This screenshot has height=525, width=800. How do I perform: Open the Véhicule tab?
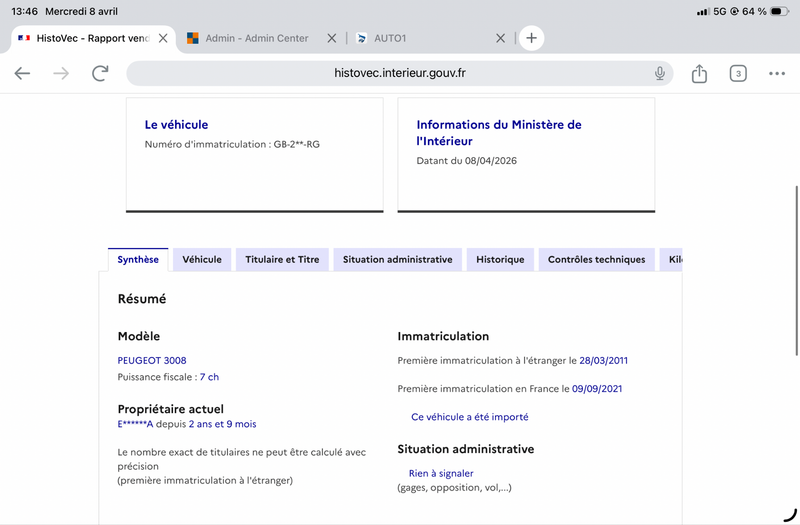(x=202, y=260)
